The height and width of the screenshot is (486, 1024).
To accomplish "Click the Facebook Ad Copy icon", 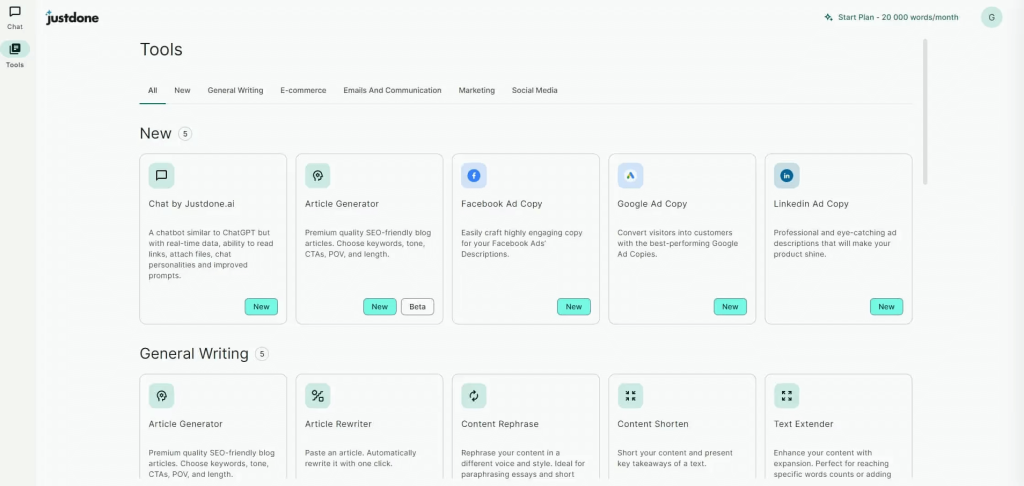I will pyautogui.click(x=474, y=176).
